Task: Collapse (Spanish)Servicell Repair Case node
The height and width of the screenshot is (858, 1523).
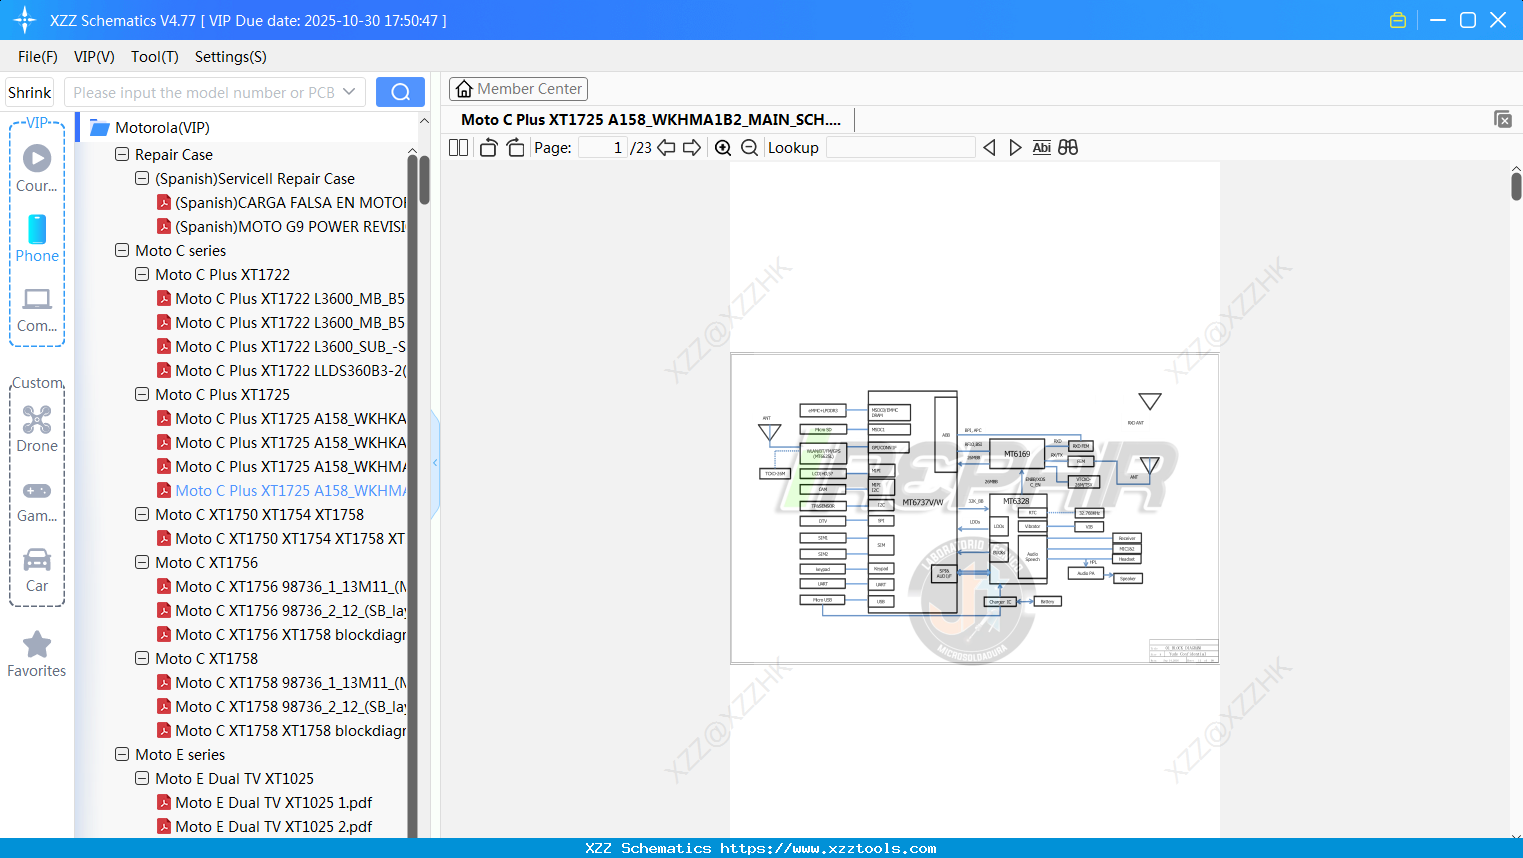Action: coord(142,179)
